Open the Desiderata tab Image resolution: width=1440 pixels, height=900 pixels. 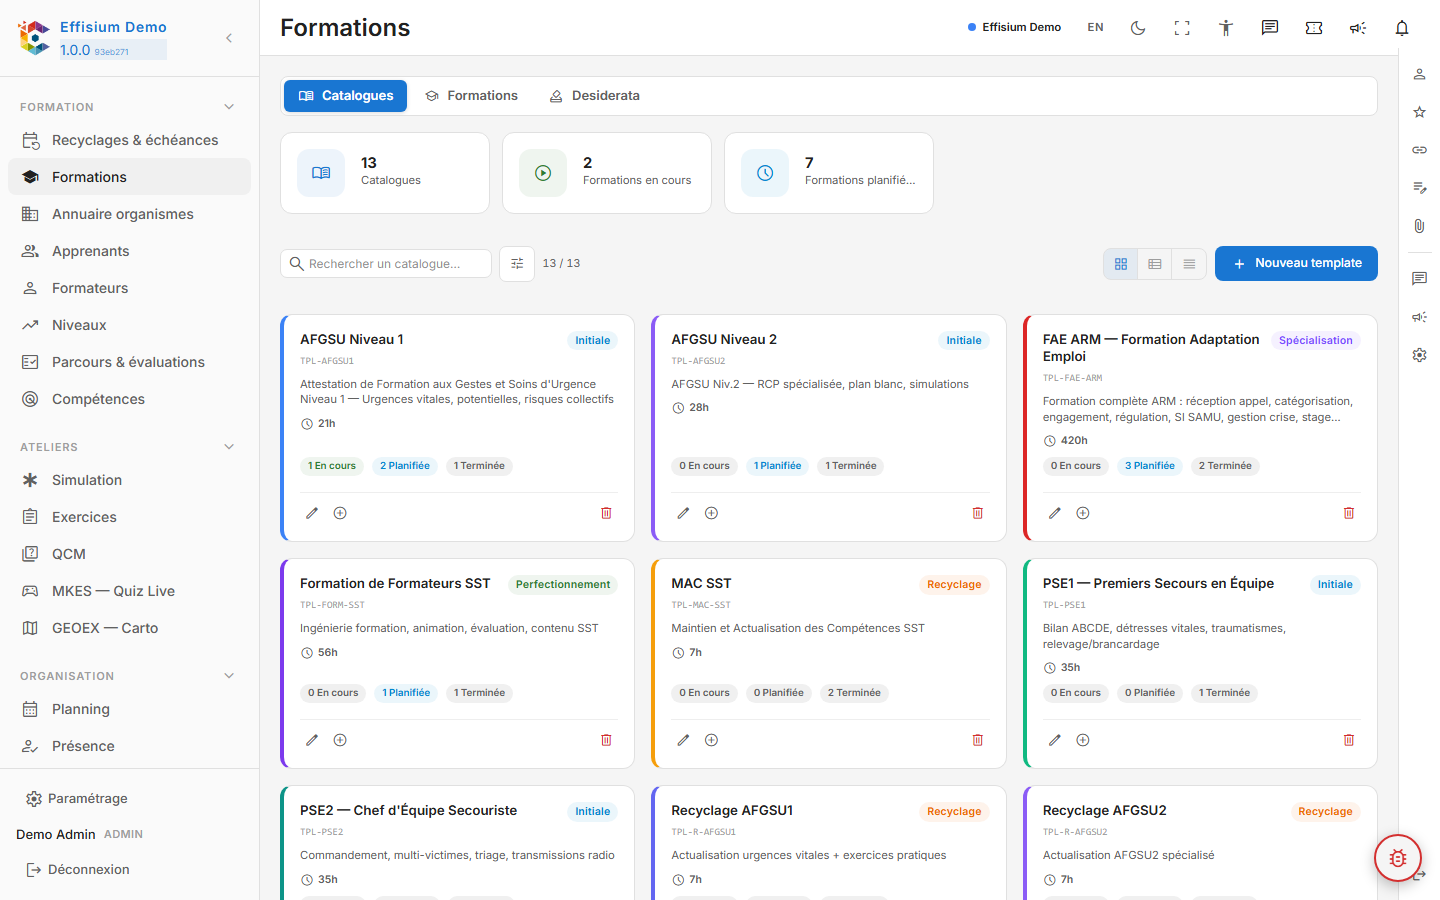tap(594, 96)
